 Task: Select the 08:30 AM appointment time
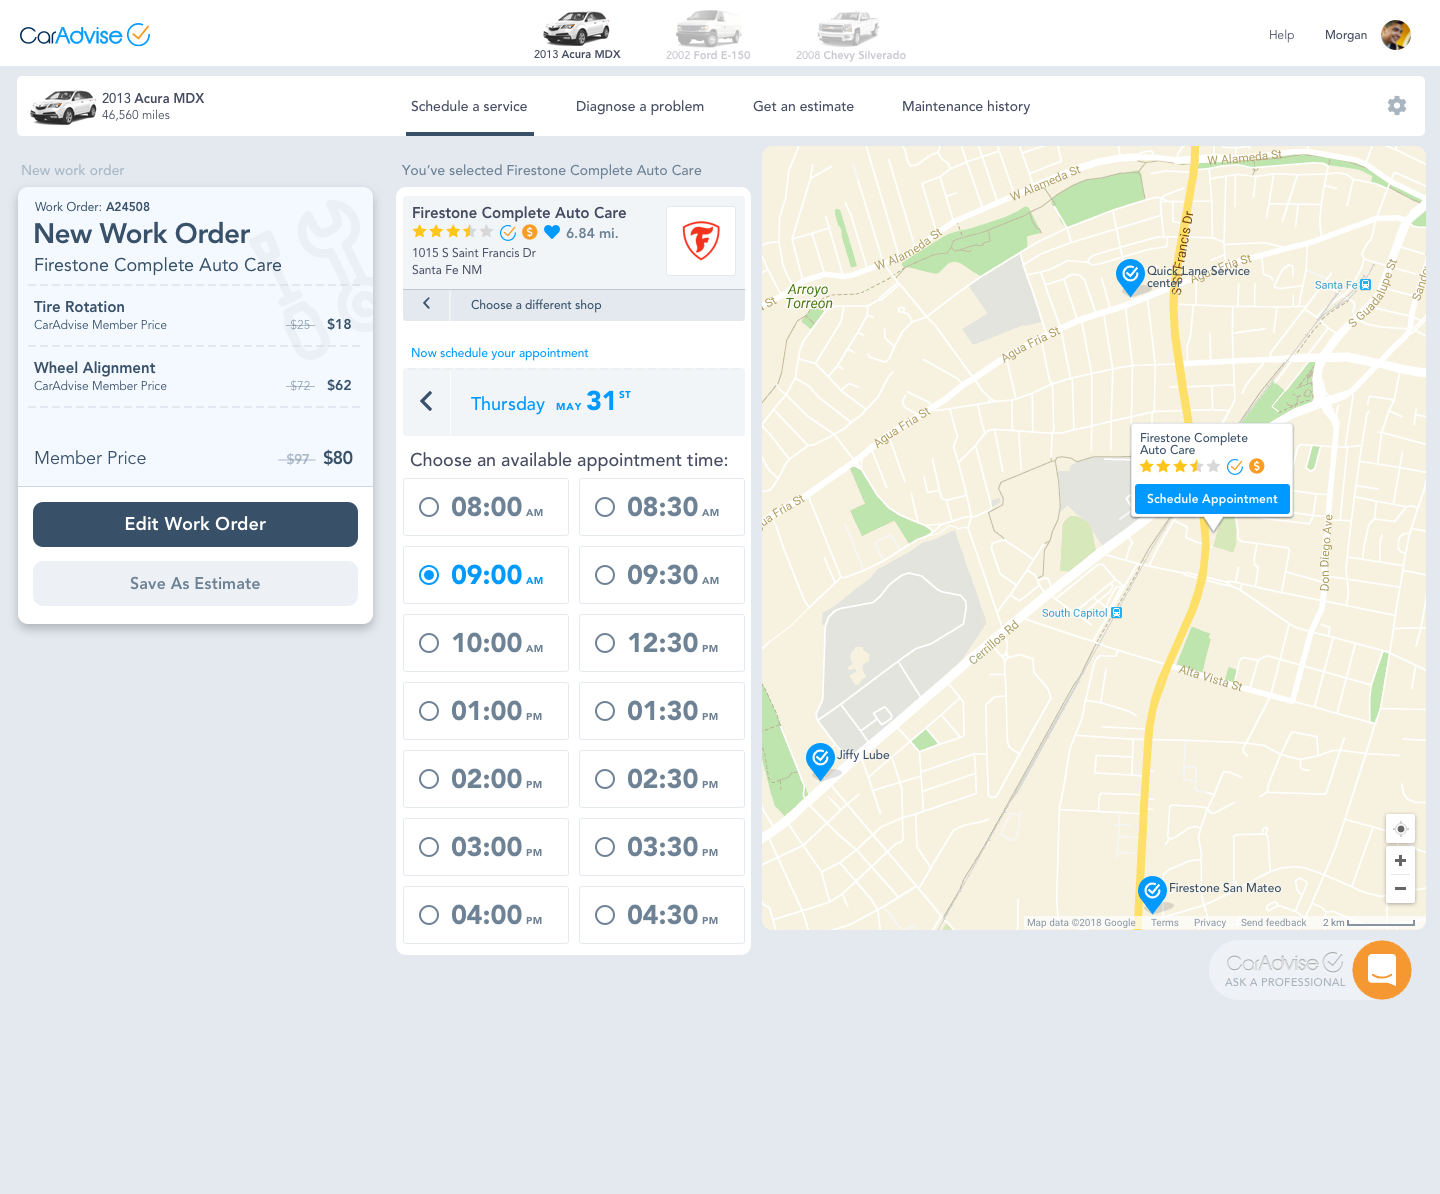662,507
